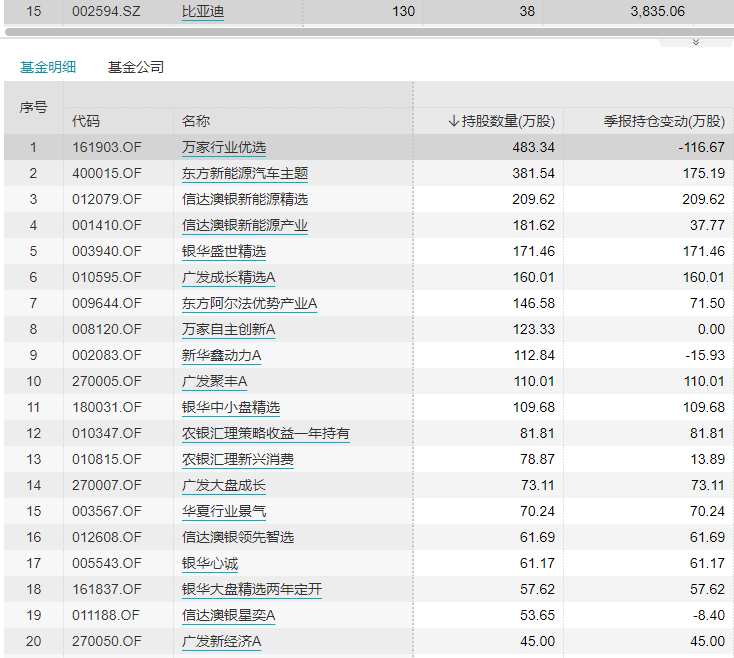Open fund link 银华盛世精选
Image resolution: width=734 pixels, height=658 pixels.
click(224, 251)
